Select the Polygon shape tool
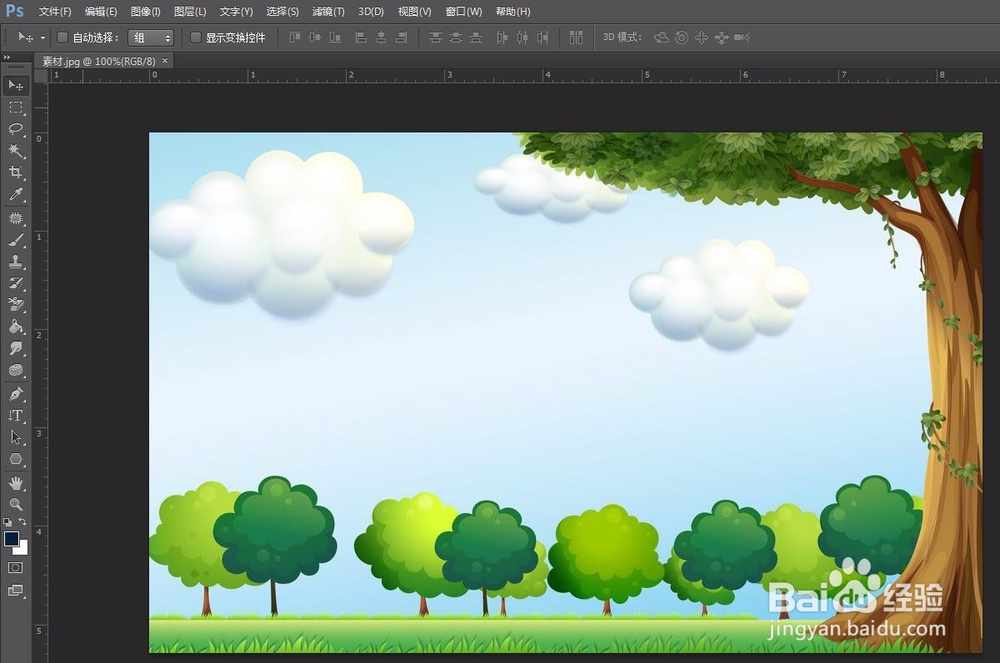 tap(15, 459)
